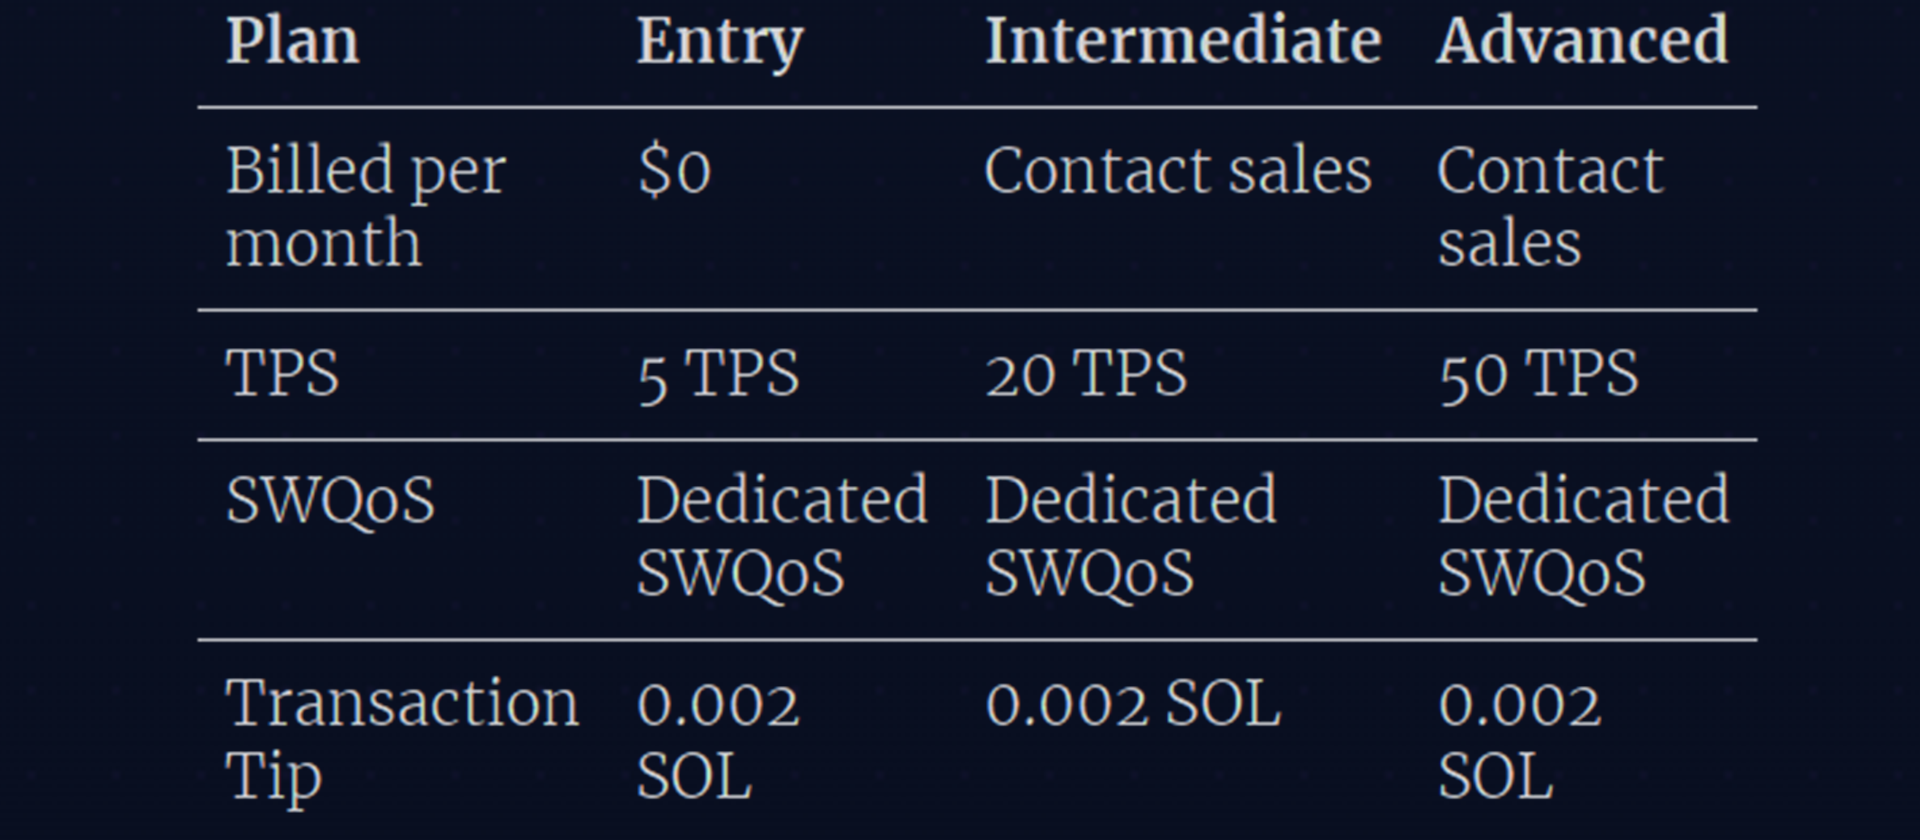This screenshot has height=840, width=1920.
Task: Select the "50 TPS" cell
Action: [1538, 375]
